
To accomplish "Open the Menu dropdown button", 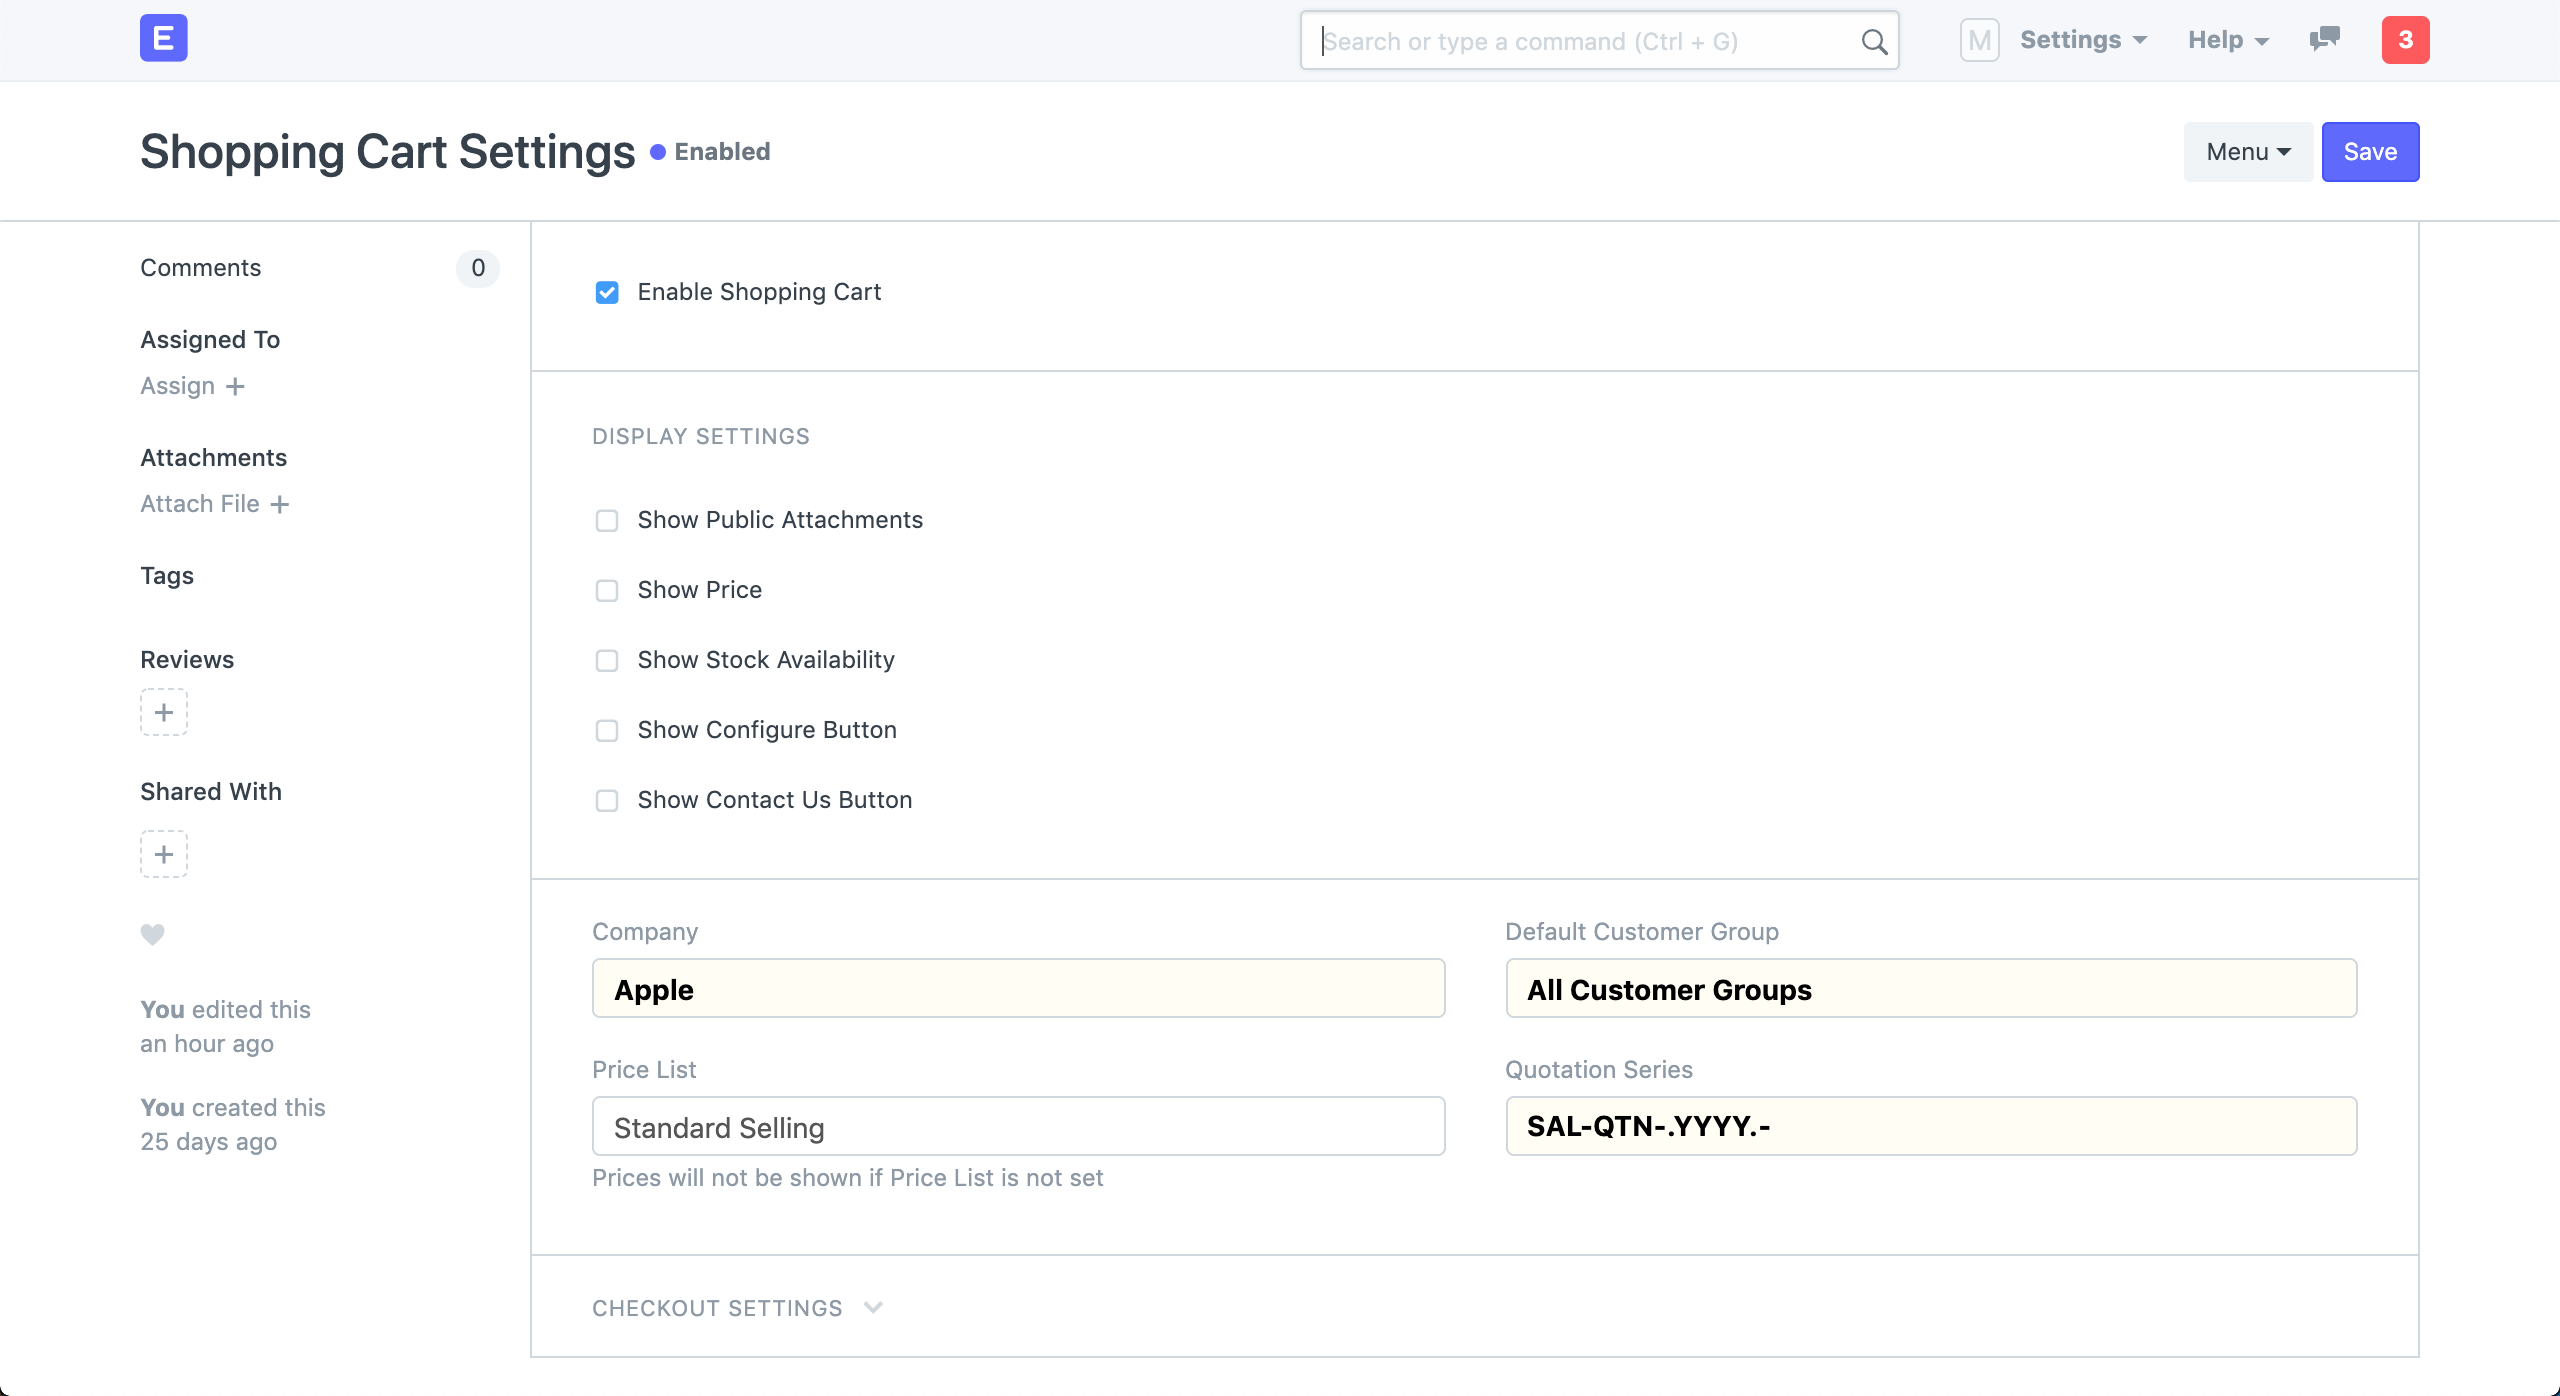I will [2247, 152].
